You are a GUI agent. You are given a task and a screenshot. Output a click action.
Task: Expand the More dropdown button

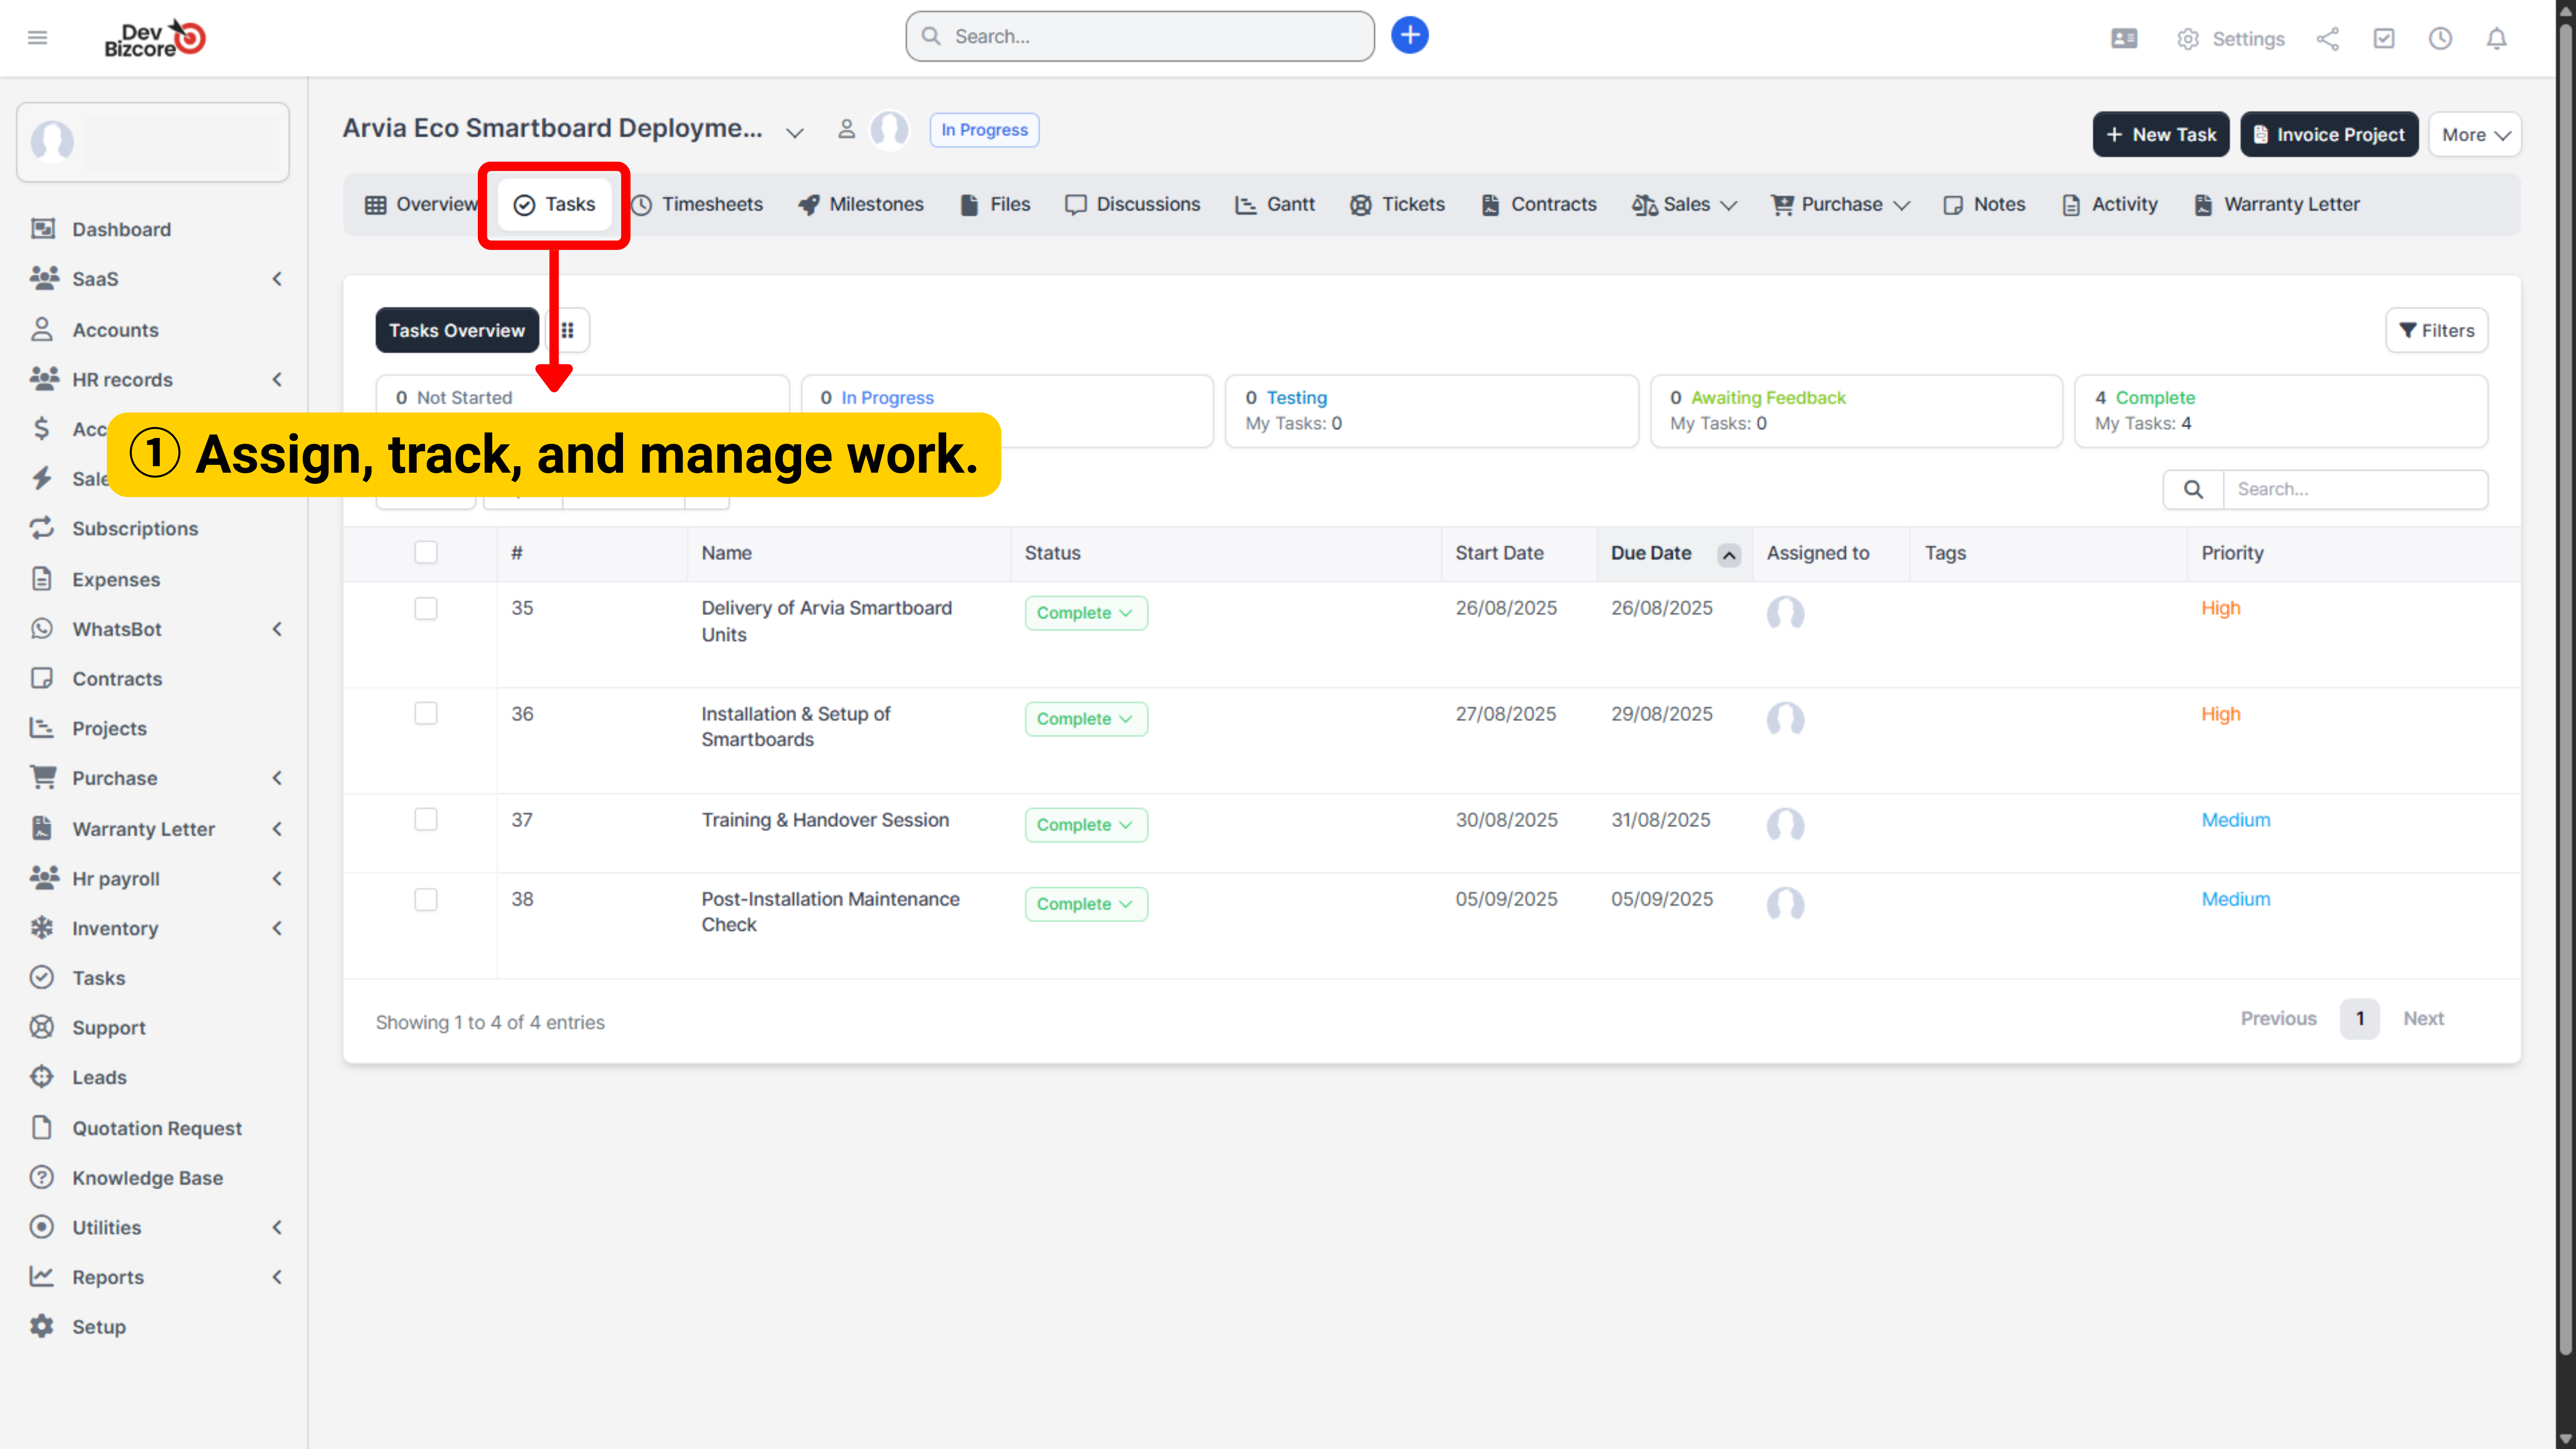(x=2474, y=134)
